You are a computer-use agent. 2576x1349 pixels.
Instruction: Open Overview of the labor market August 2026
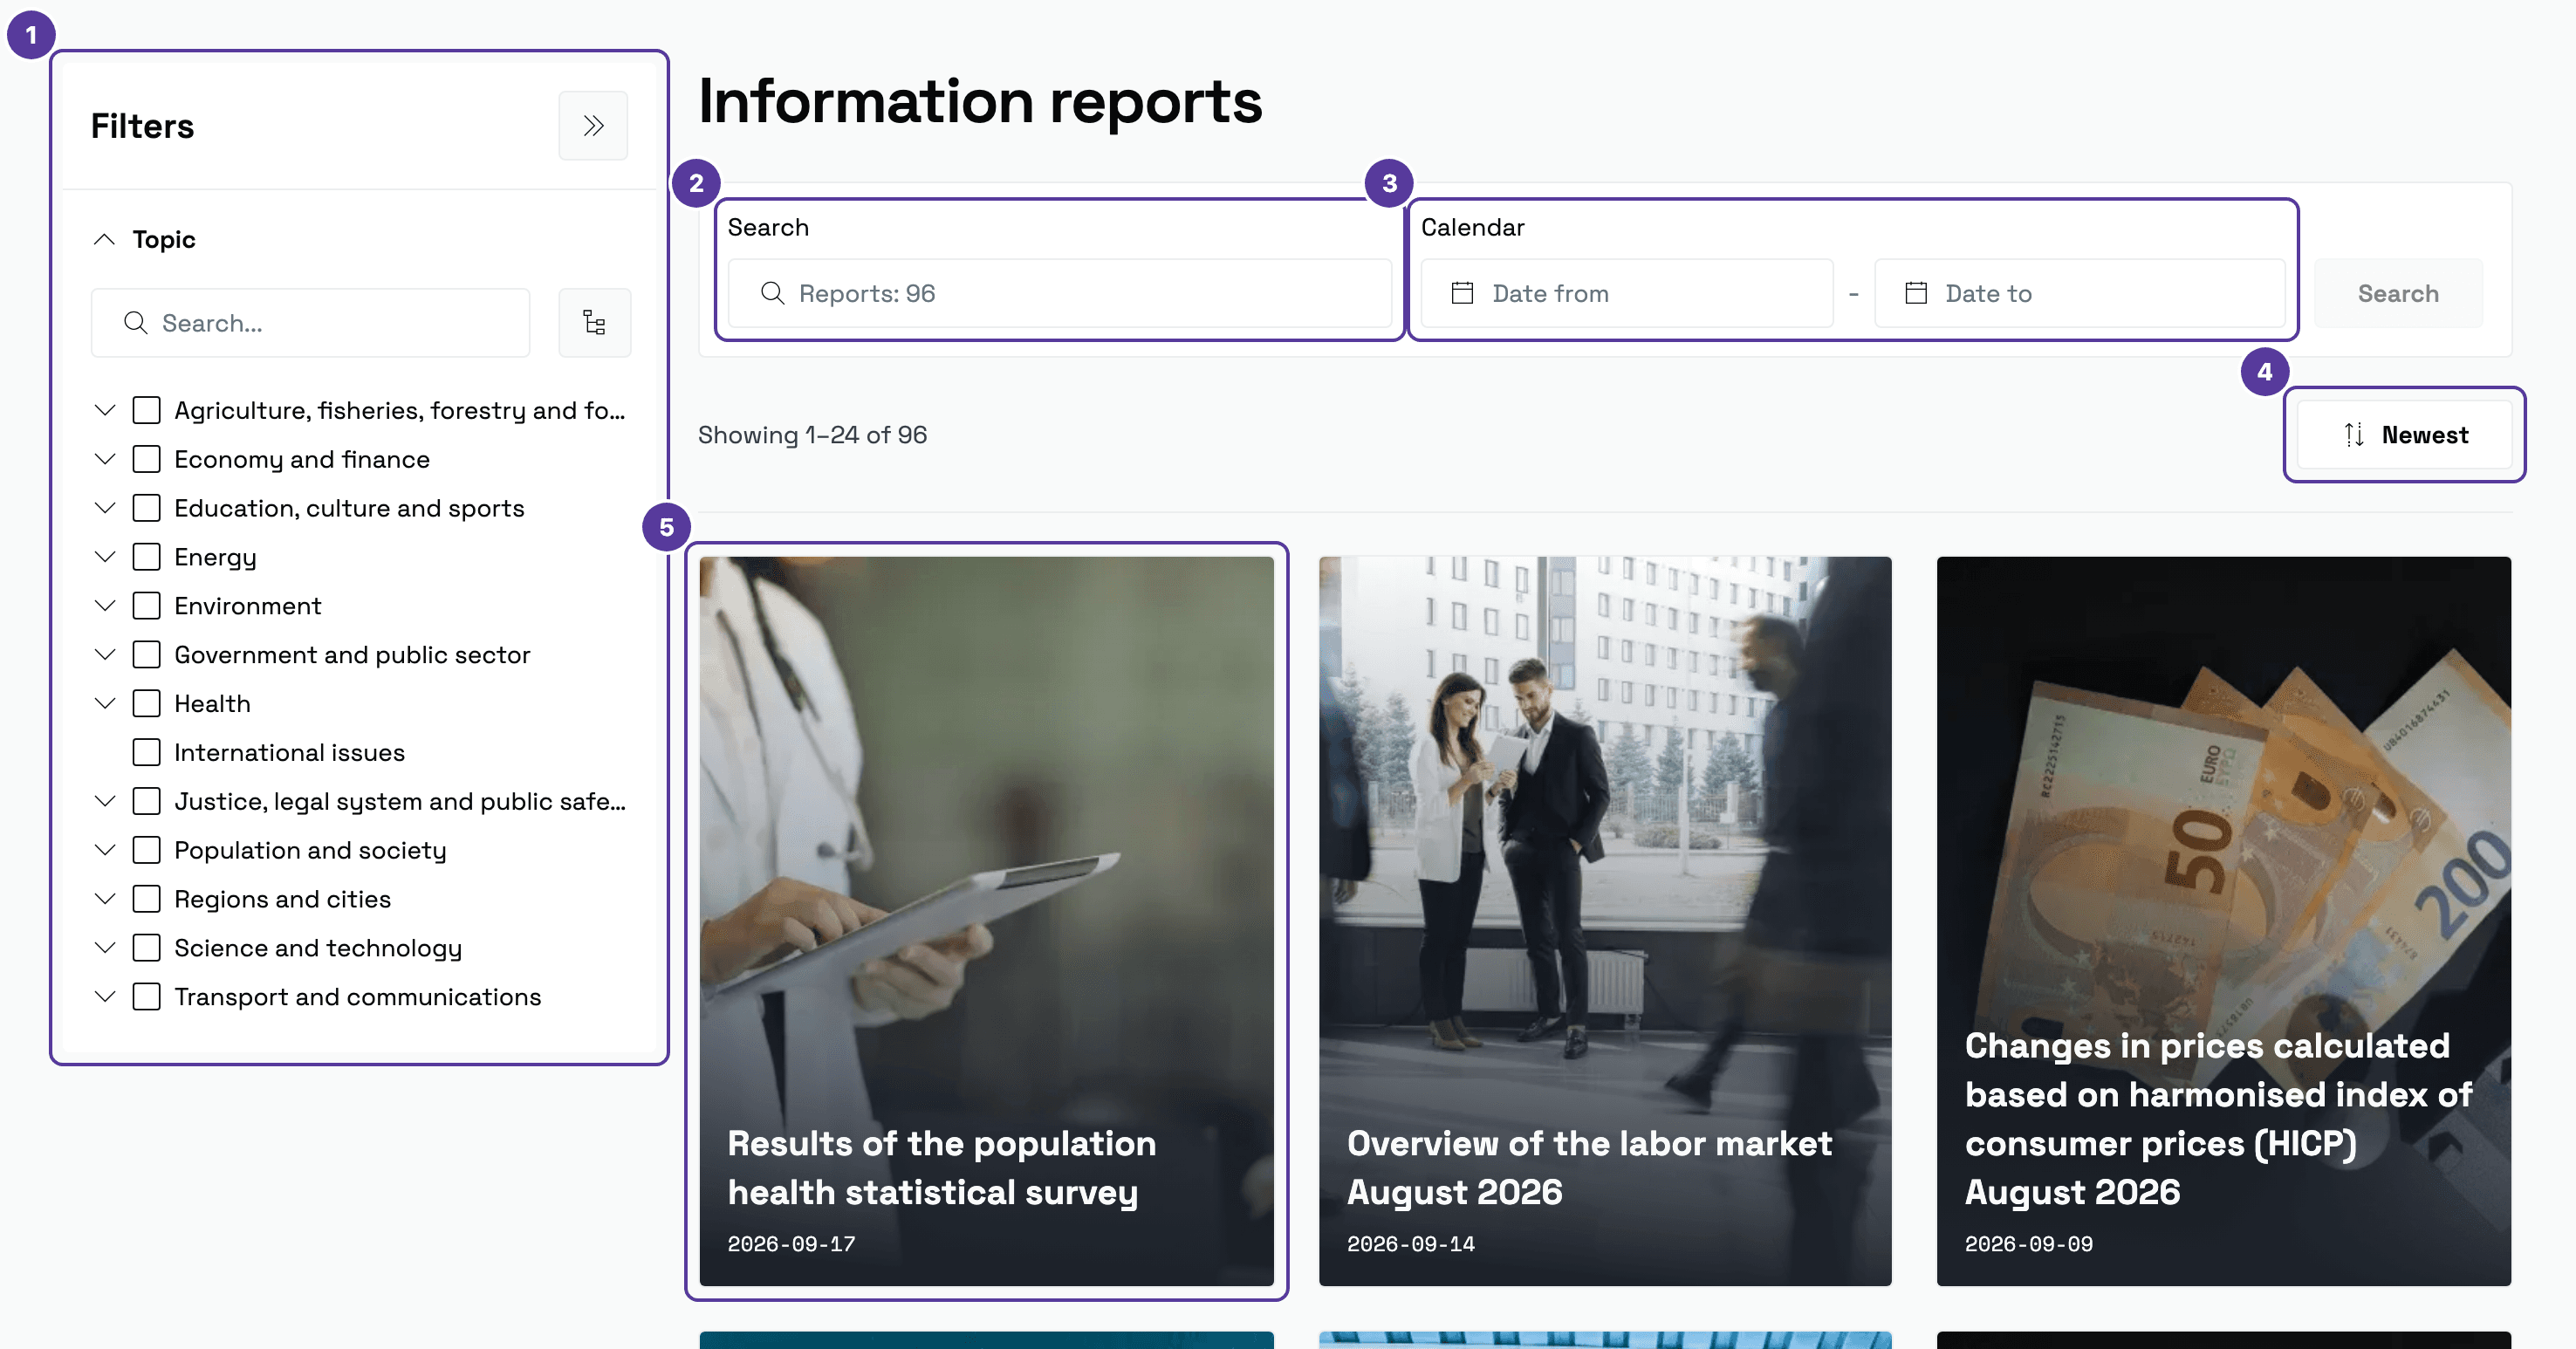click(1605, 921)
